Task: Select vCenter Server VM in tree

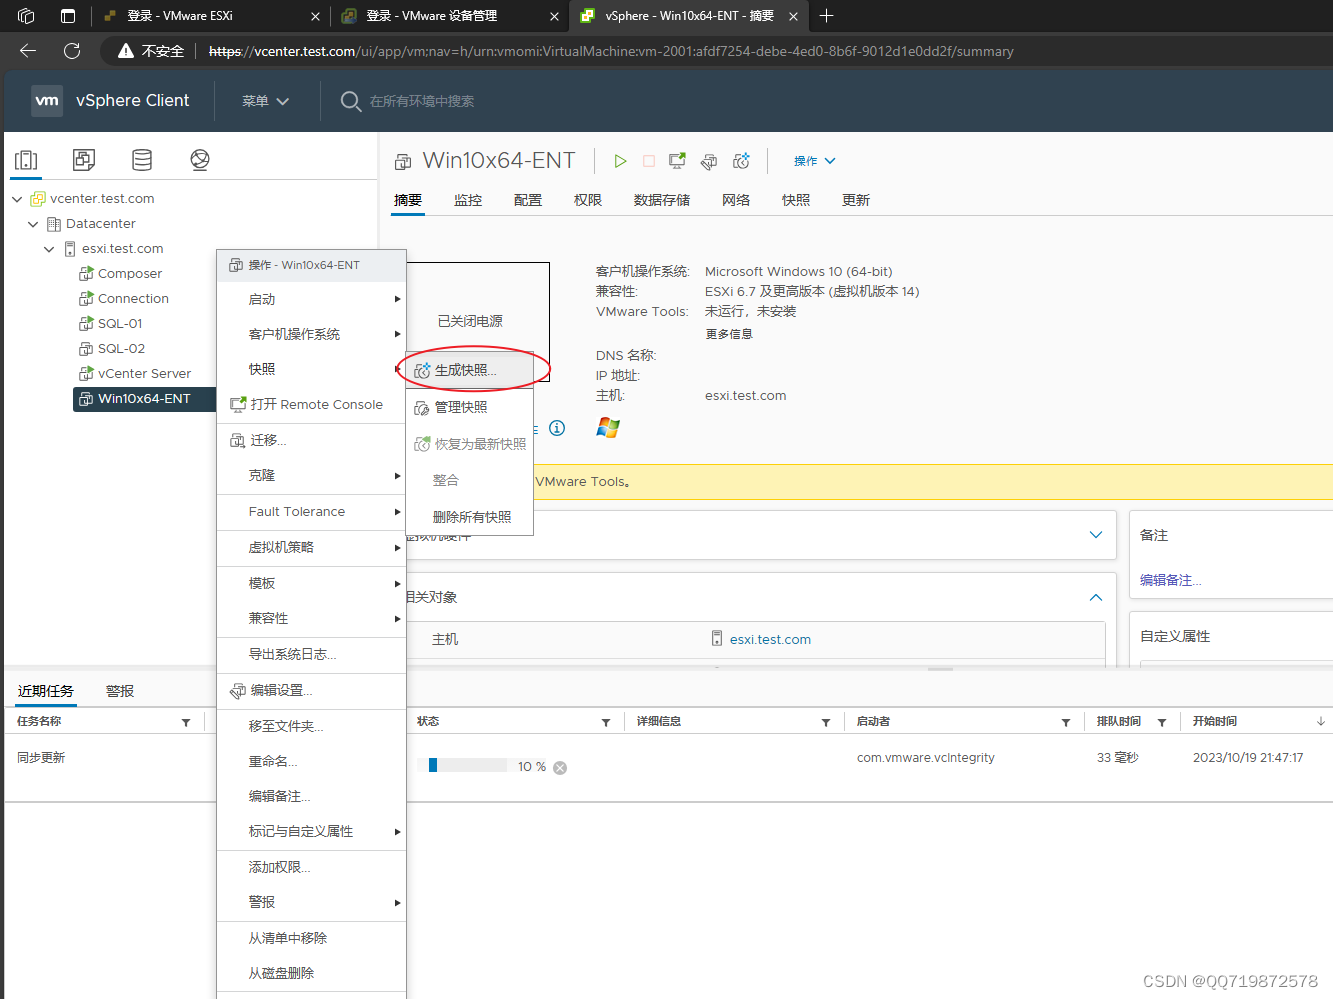Action: [144, 374]
